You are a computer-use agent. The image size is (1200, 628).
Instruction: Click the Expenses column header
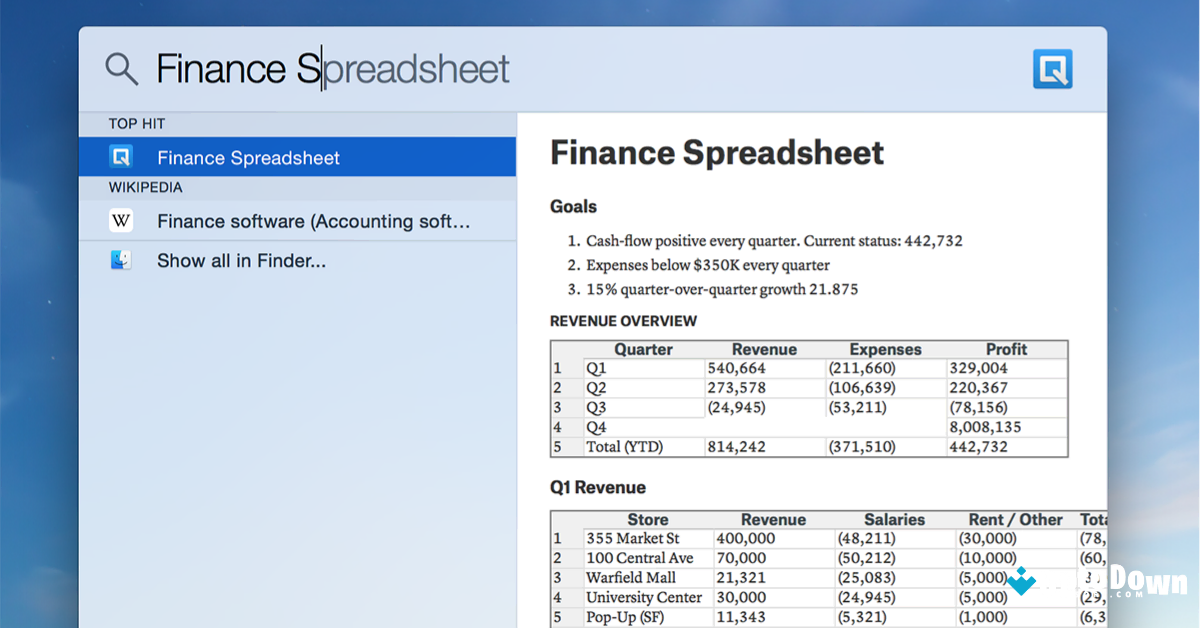tap(885, 349)
